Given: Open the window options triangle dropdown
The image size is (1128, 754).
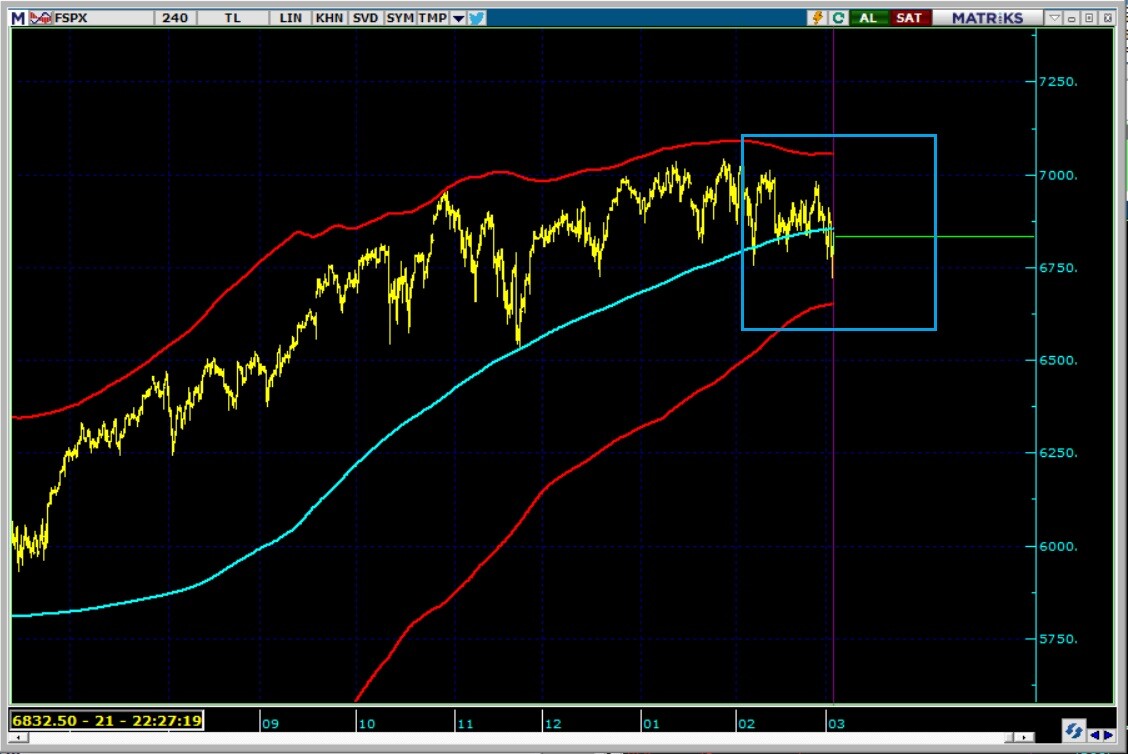Looking at the screenshot, I should tap(1054, 18).
